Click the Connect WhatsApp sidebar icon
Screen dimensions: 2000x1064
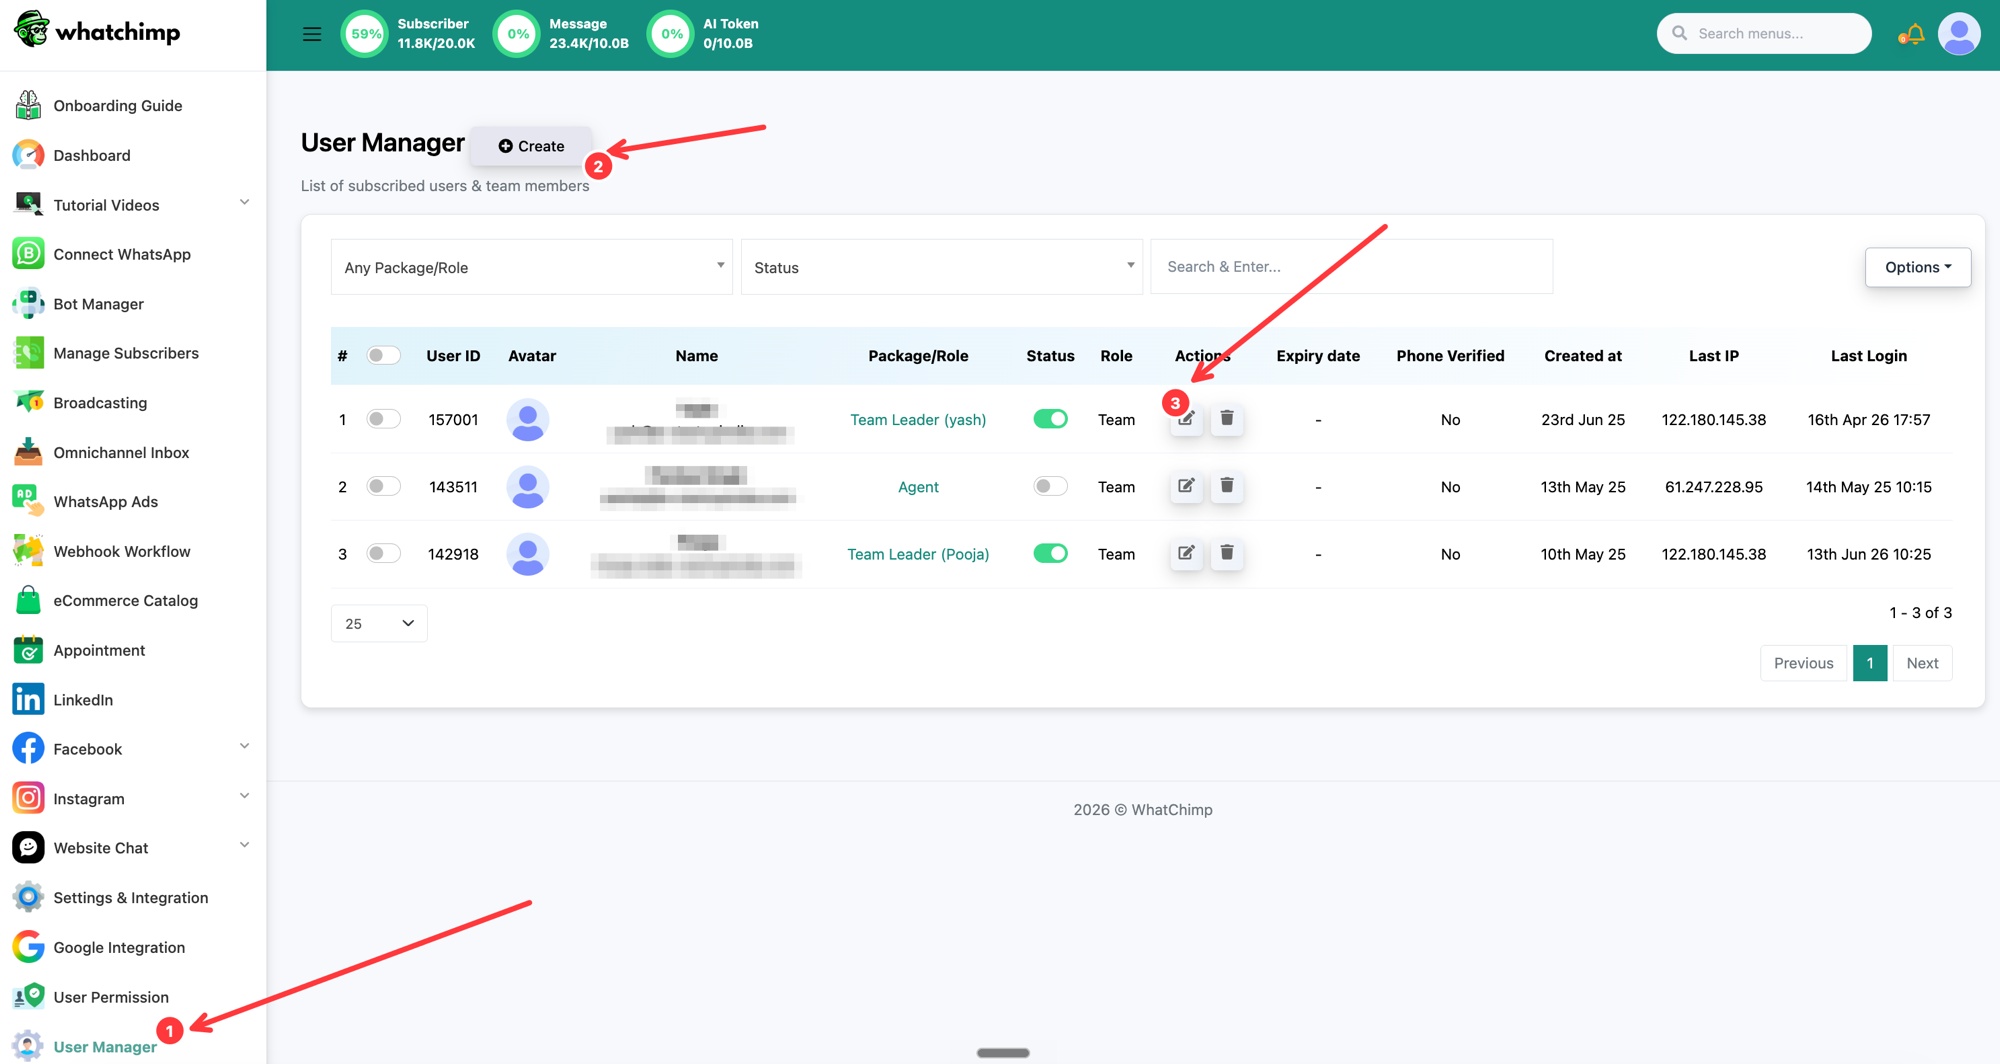click(28, 254)
